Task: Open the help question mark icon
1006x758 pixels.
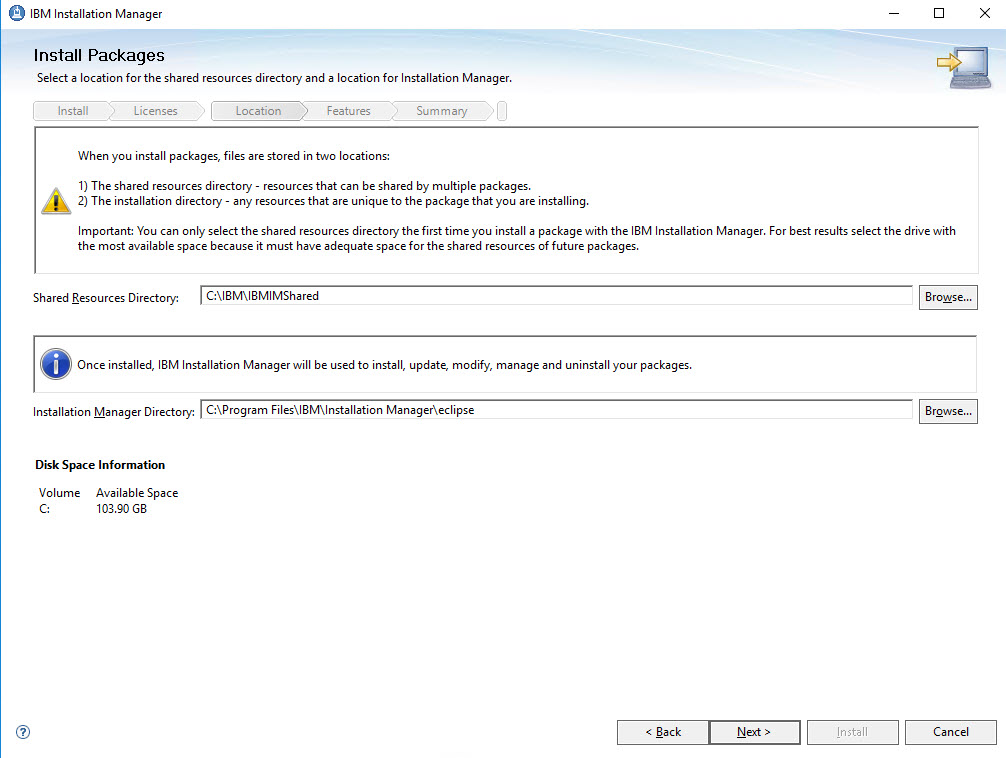Action: coord(22,732)
